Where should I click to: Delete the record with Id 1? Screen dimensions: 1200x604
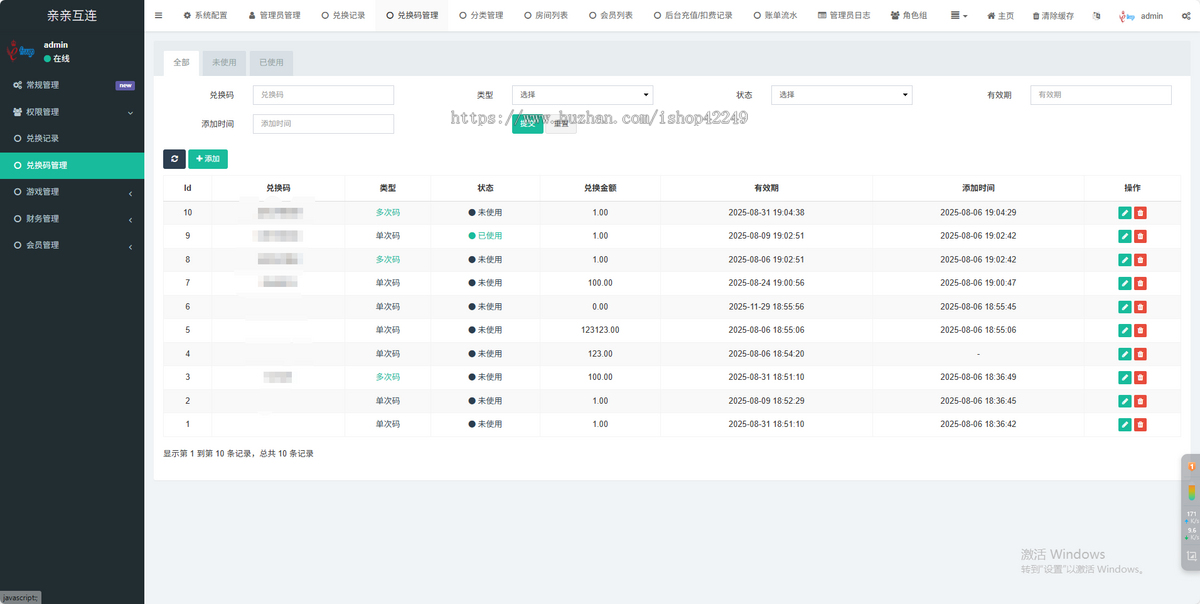tap(1140, 424)
